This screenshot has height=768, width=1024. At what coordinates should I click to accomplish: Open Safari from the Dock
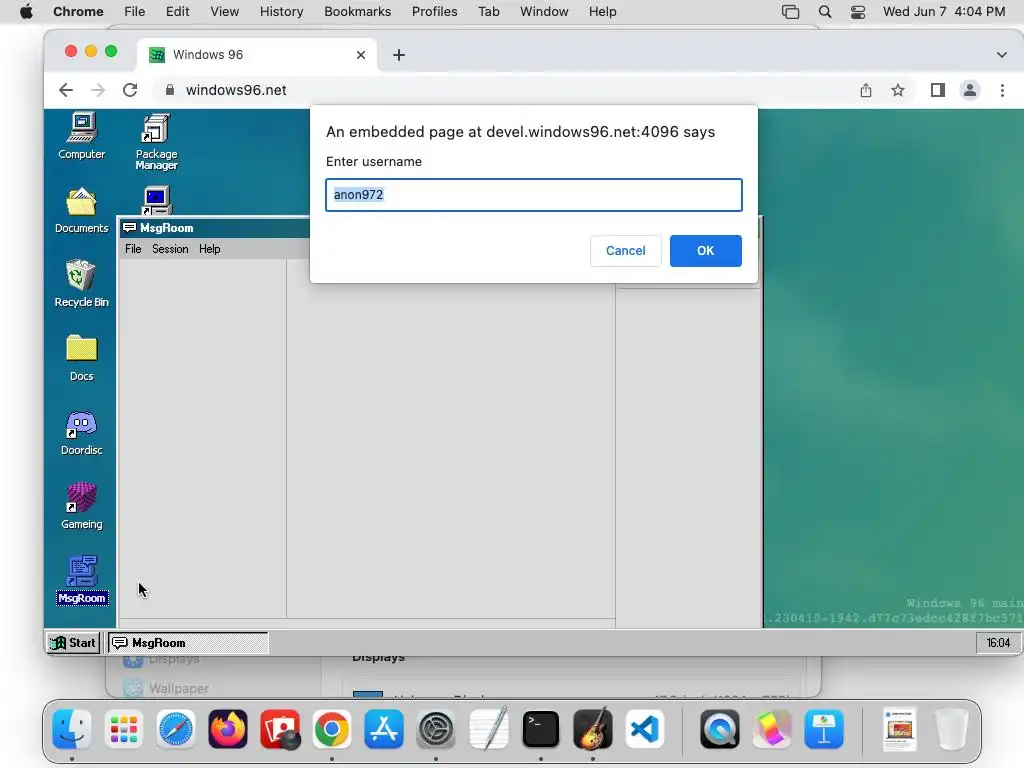tap(175, 729)
